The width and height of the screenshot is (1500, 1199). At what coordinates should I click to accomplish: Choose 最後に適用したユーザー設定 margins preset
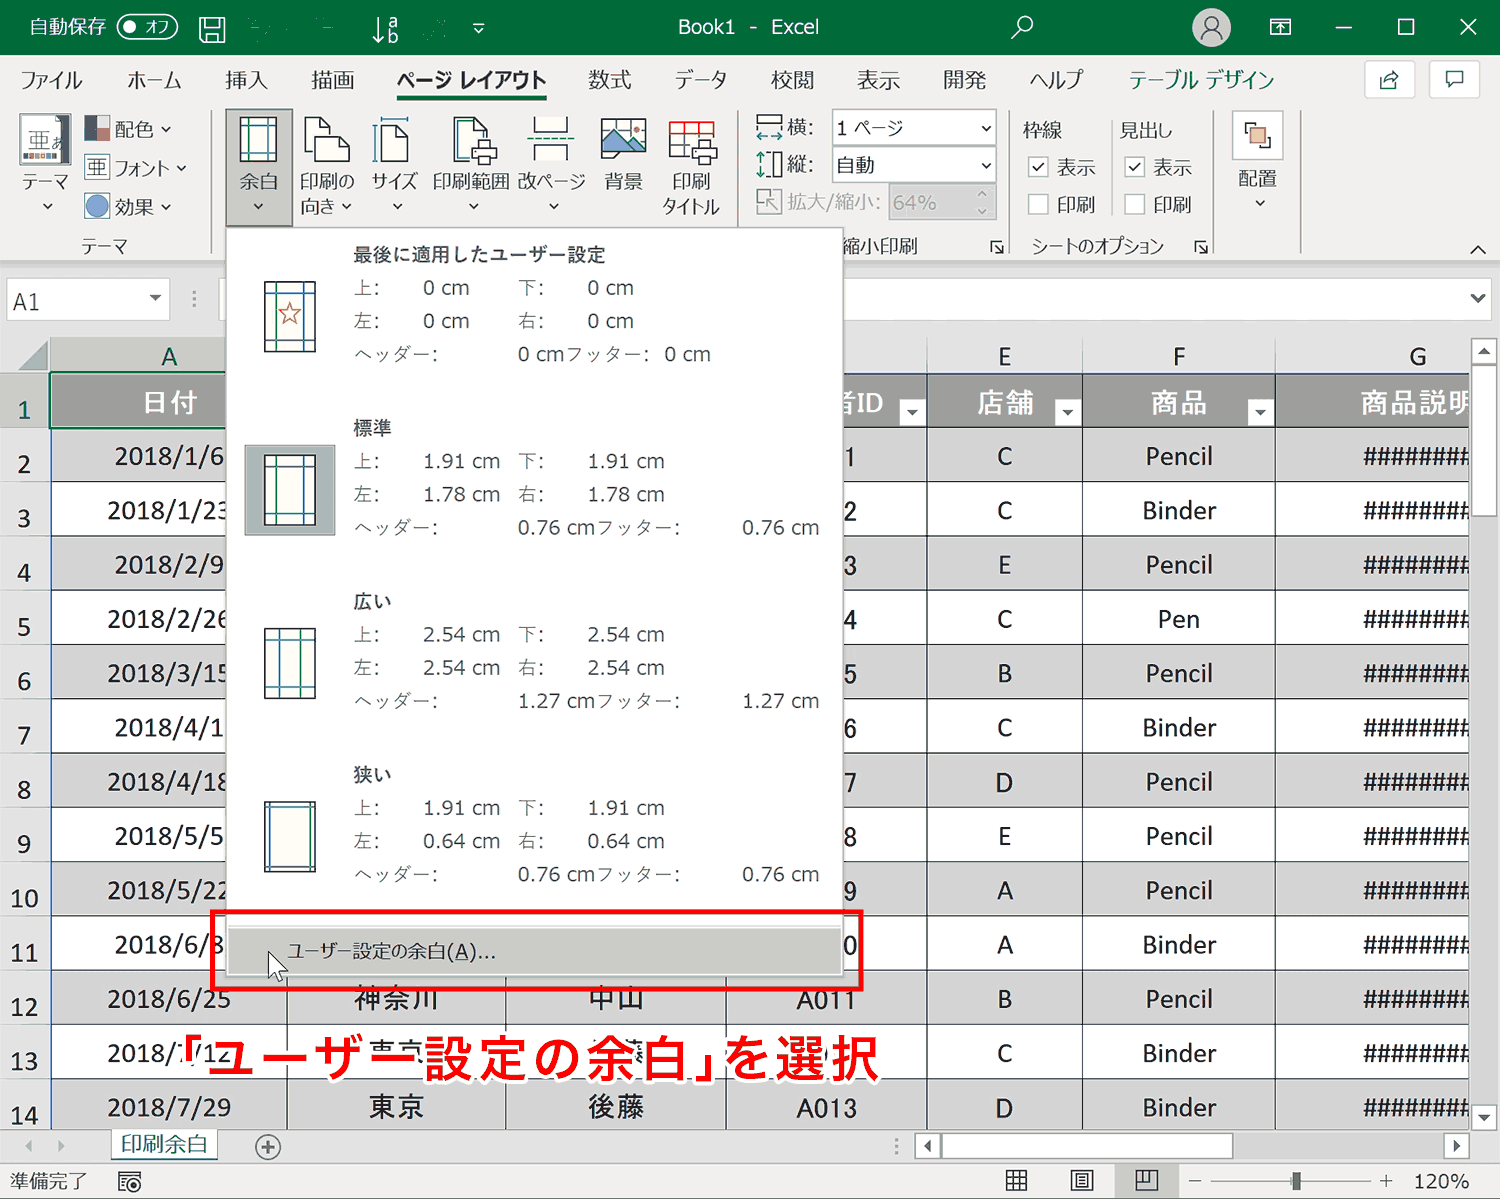[534, 316]
